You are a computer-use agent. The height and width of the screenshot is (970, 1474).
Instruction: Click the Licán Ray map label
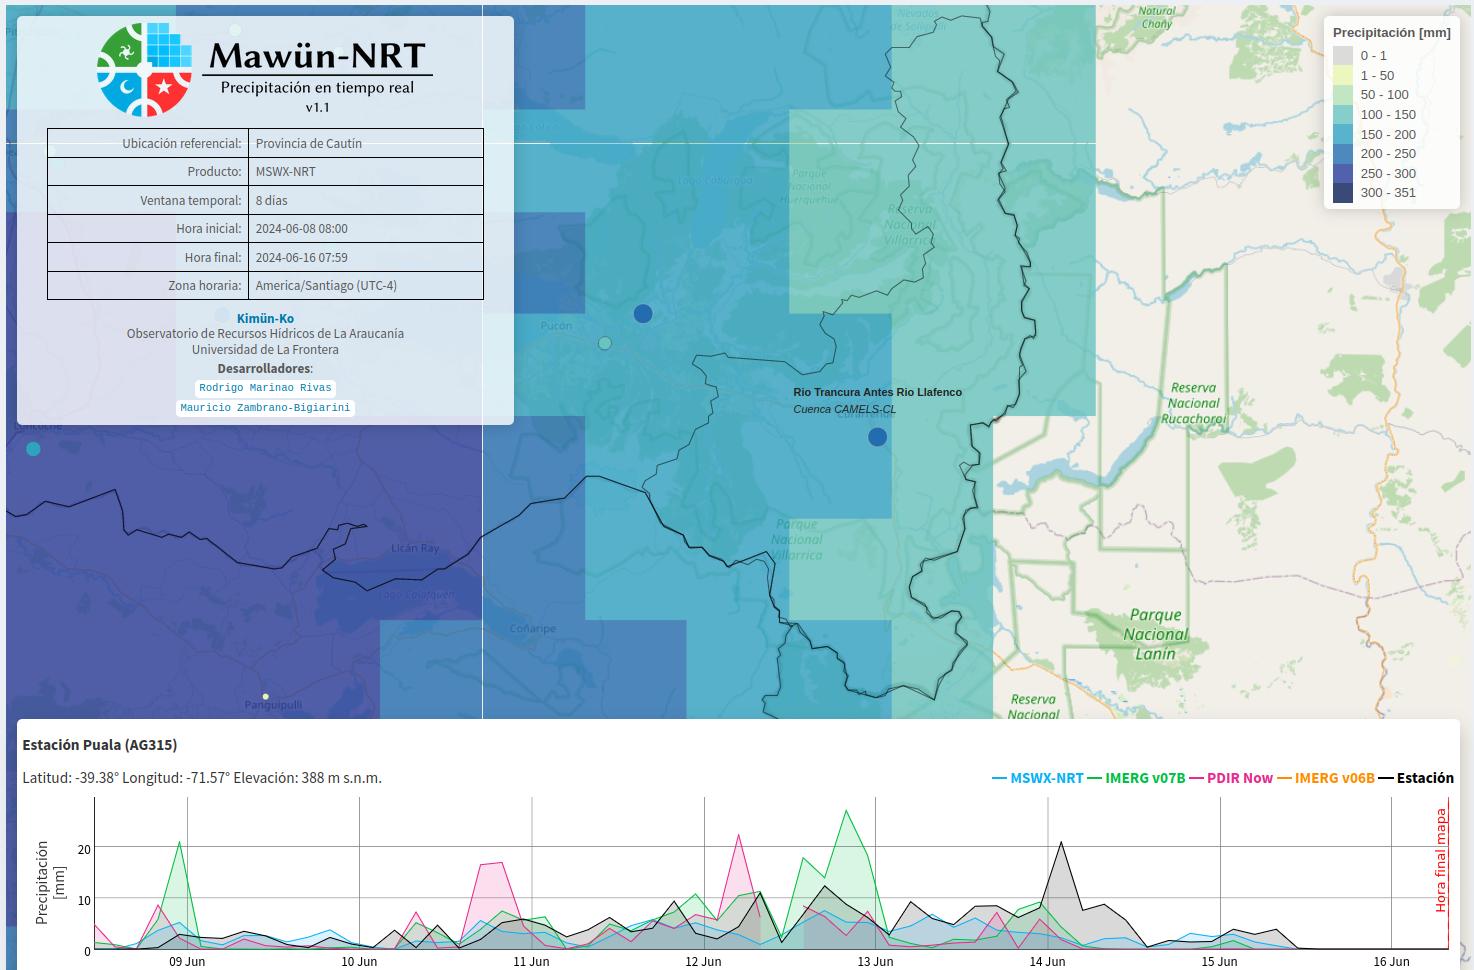point(415,548)
